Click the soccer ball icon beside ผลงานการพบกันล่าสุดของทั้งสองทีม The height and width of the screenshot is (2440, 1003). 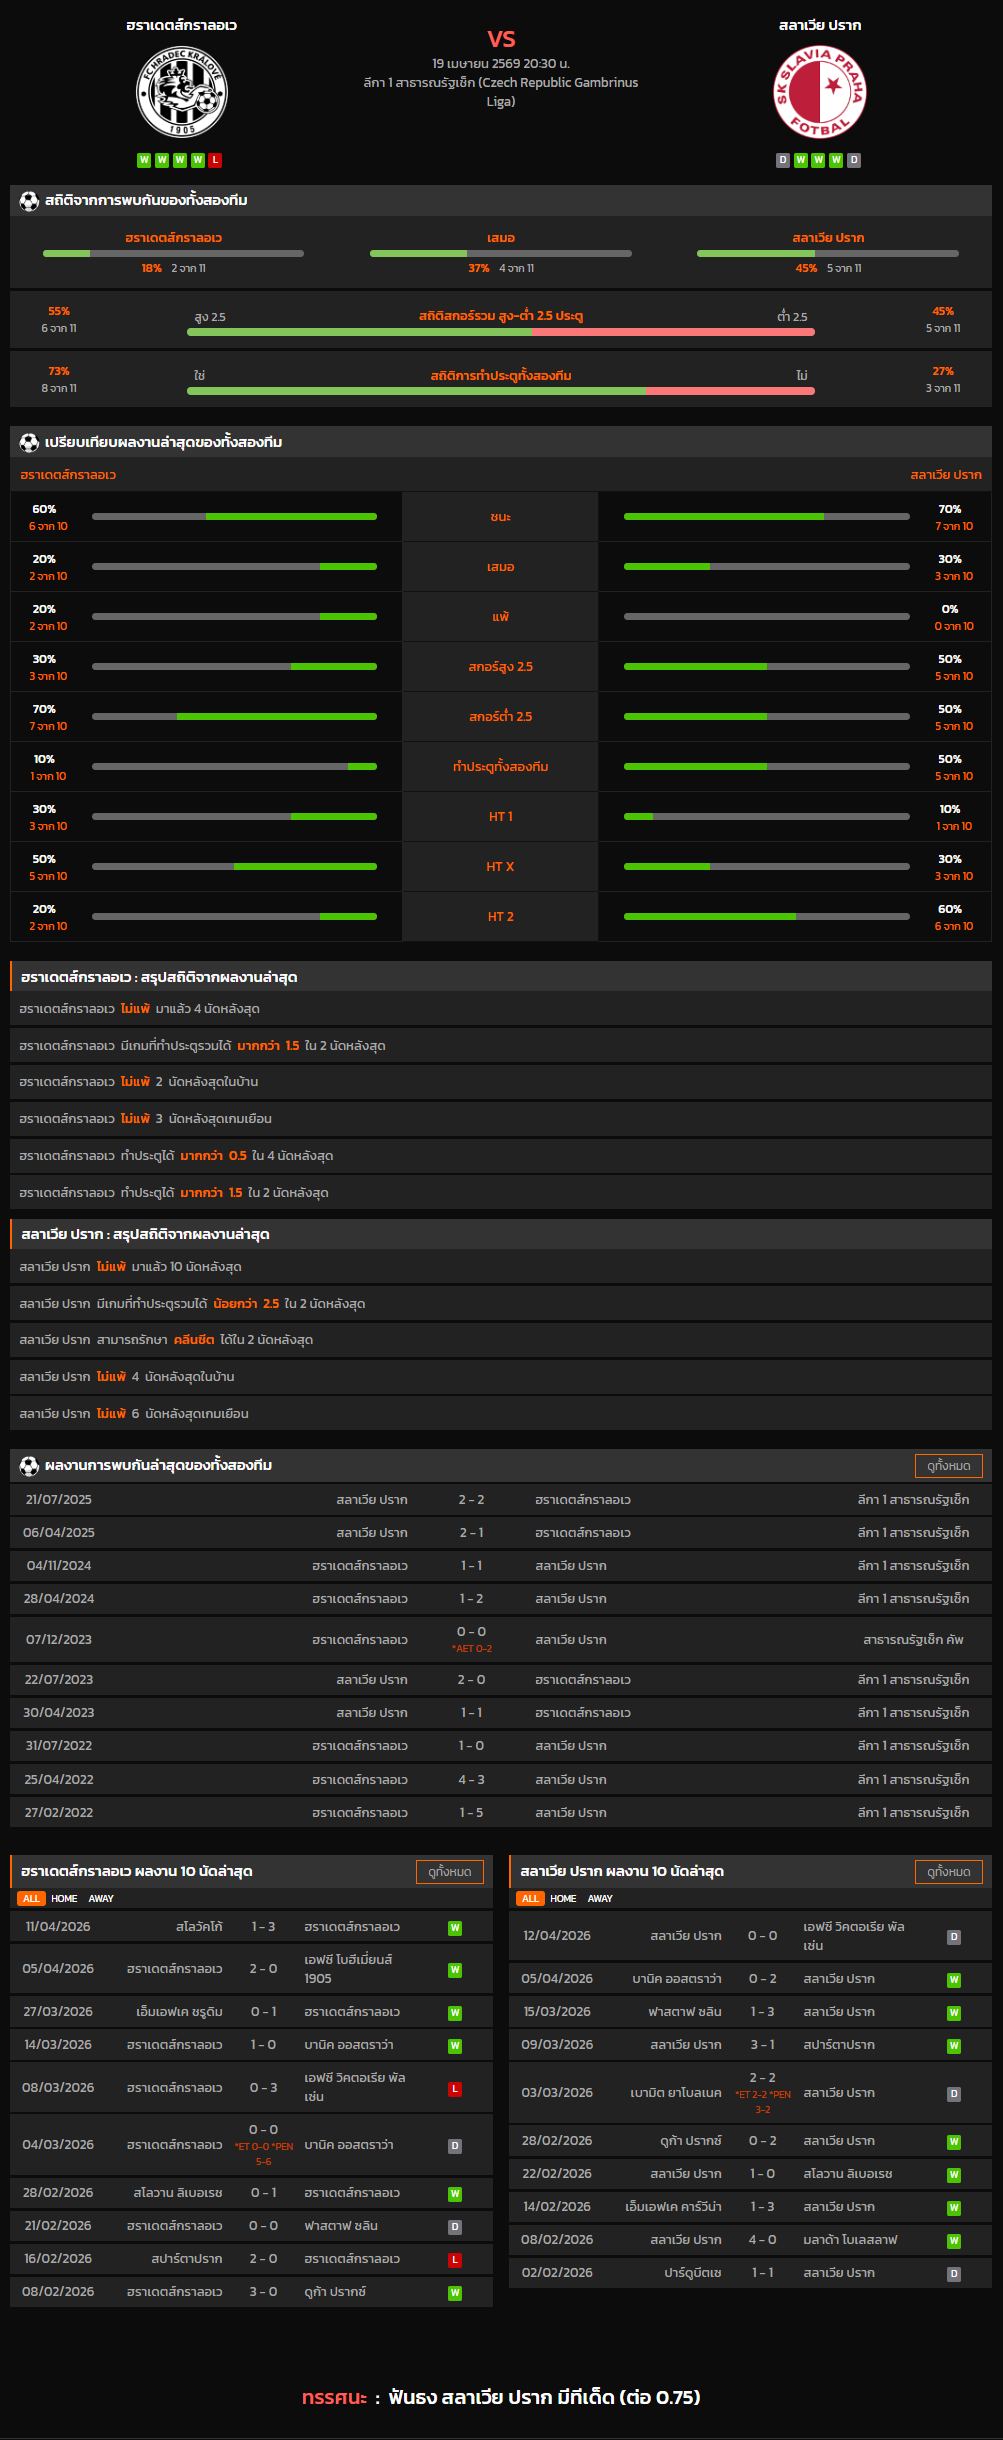[x=29, y=1465]
